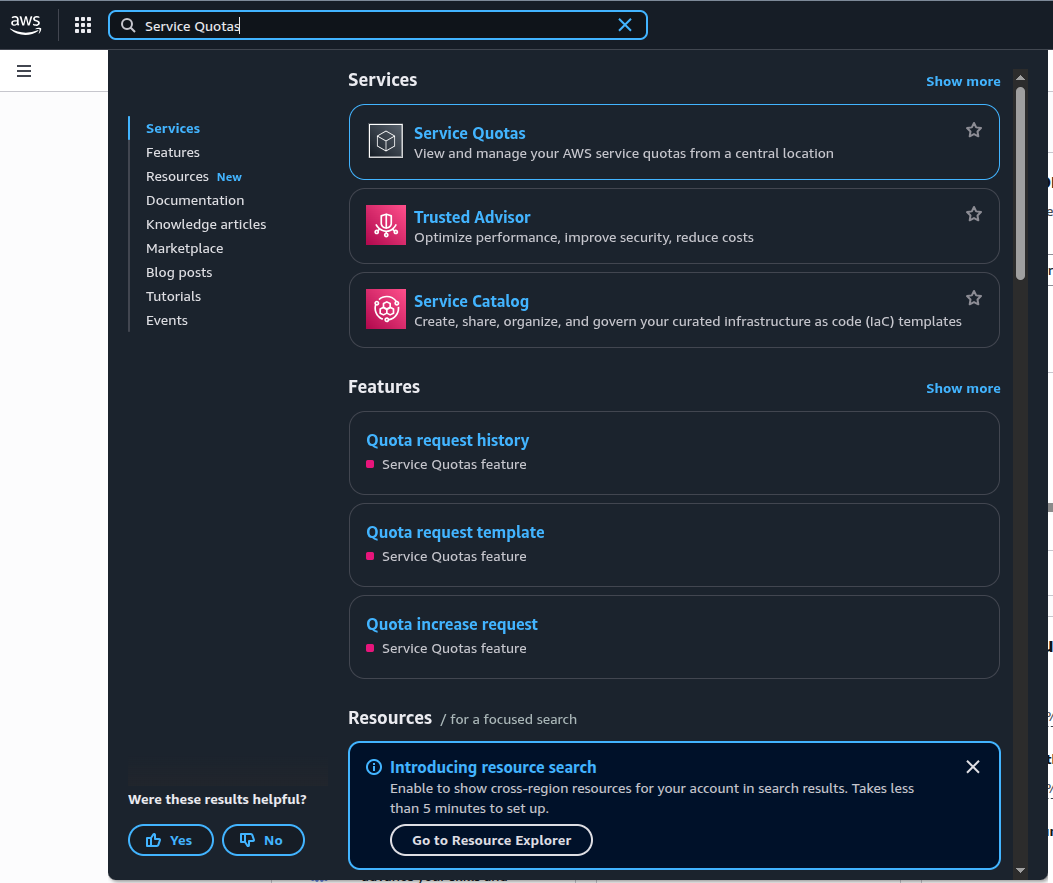The image size is (1053, 883).
Task: Clear the search field with X icon
Action: tap(625, 25)
